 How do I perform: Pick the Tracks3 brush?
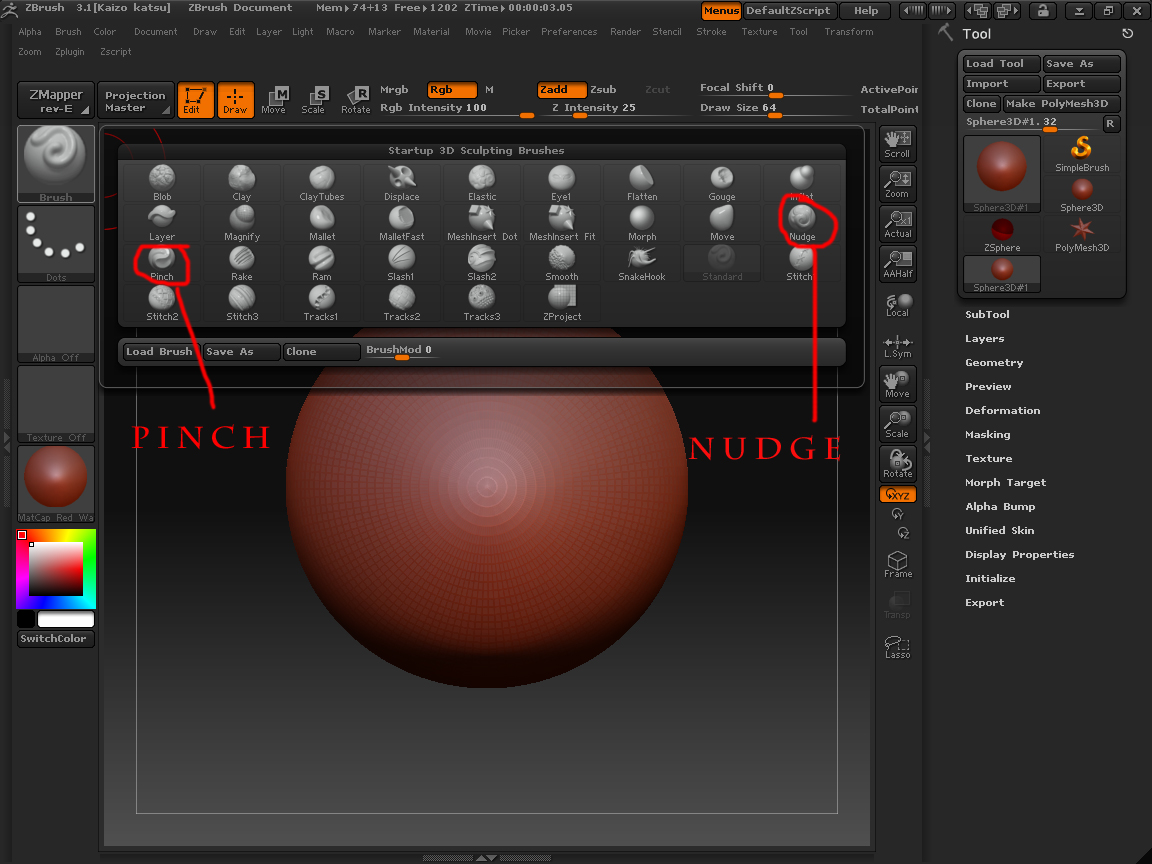[x=482, y=303]
